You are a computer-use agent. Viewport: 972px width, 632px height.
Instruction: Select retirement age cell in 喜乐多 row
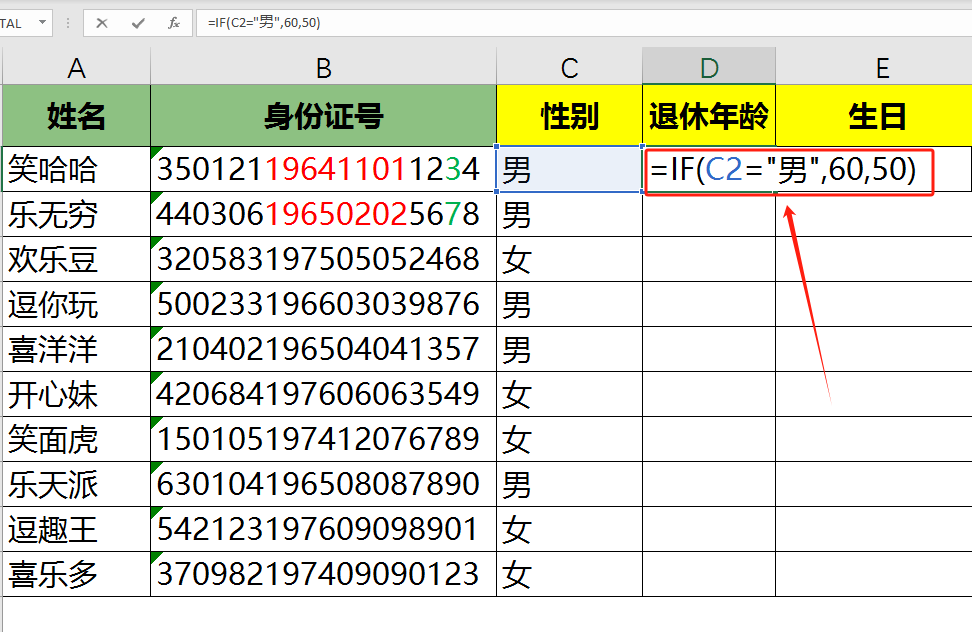point(709,574)
